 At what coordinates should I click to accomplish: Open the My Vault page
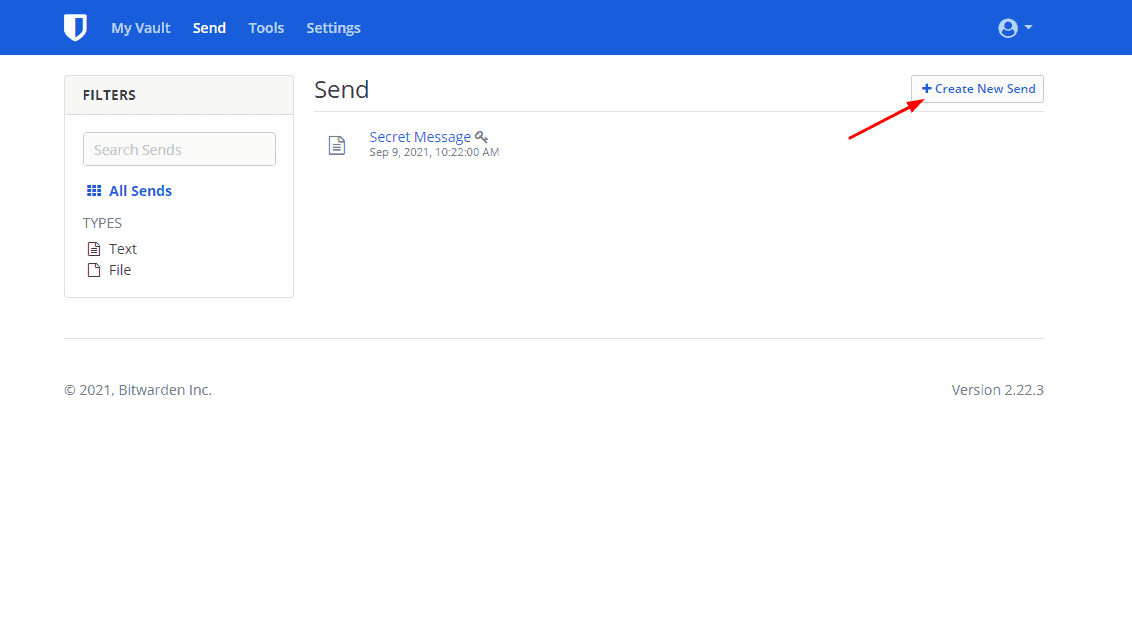pos(141,28)
